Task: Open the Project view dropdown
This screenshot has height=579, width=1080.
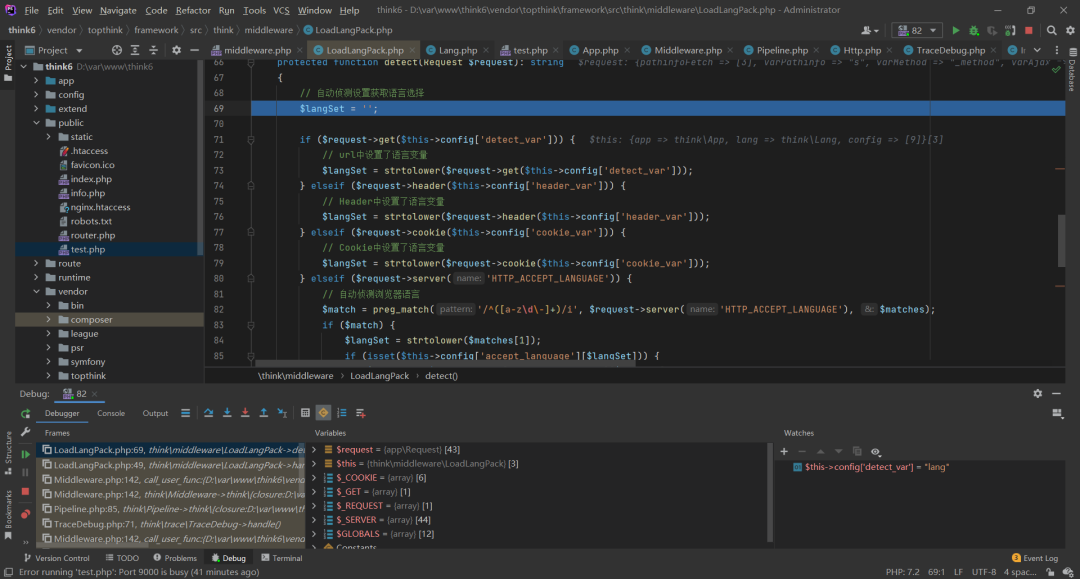Action: coord(53,50)
